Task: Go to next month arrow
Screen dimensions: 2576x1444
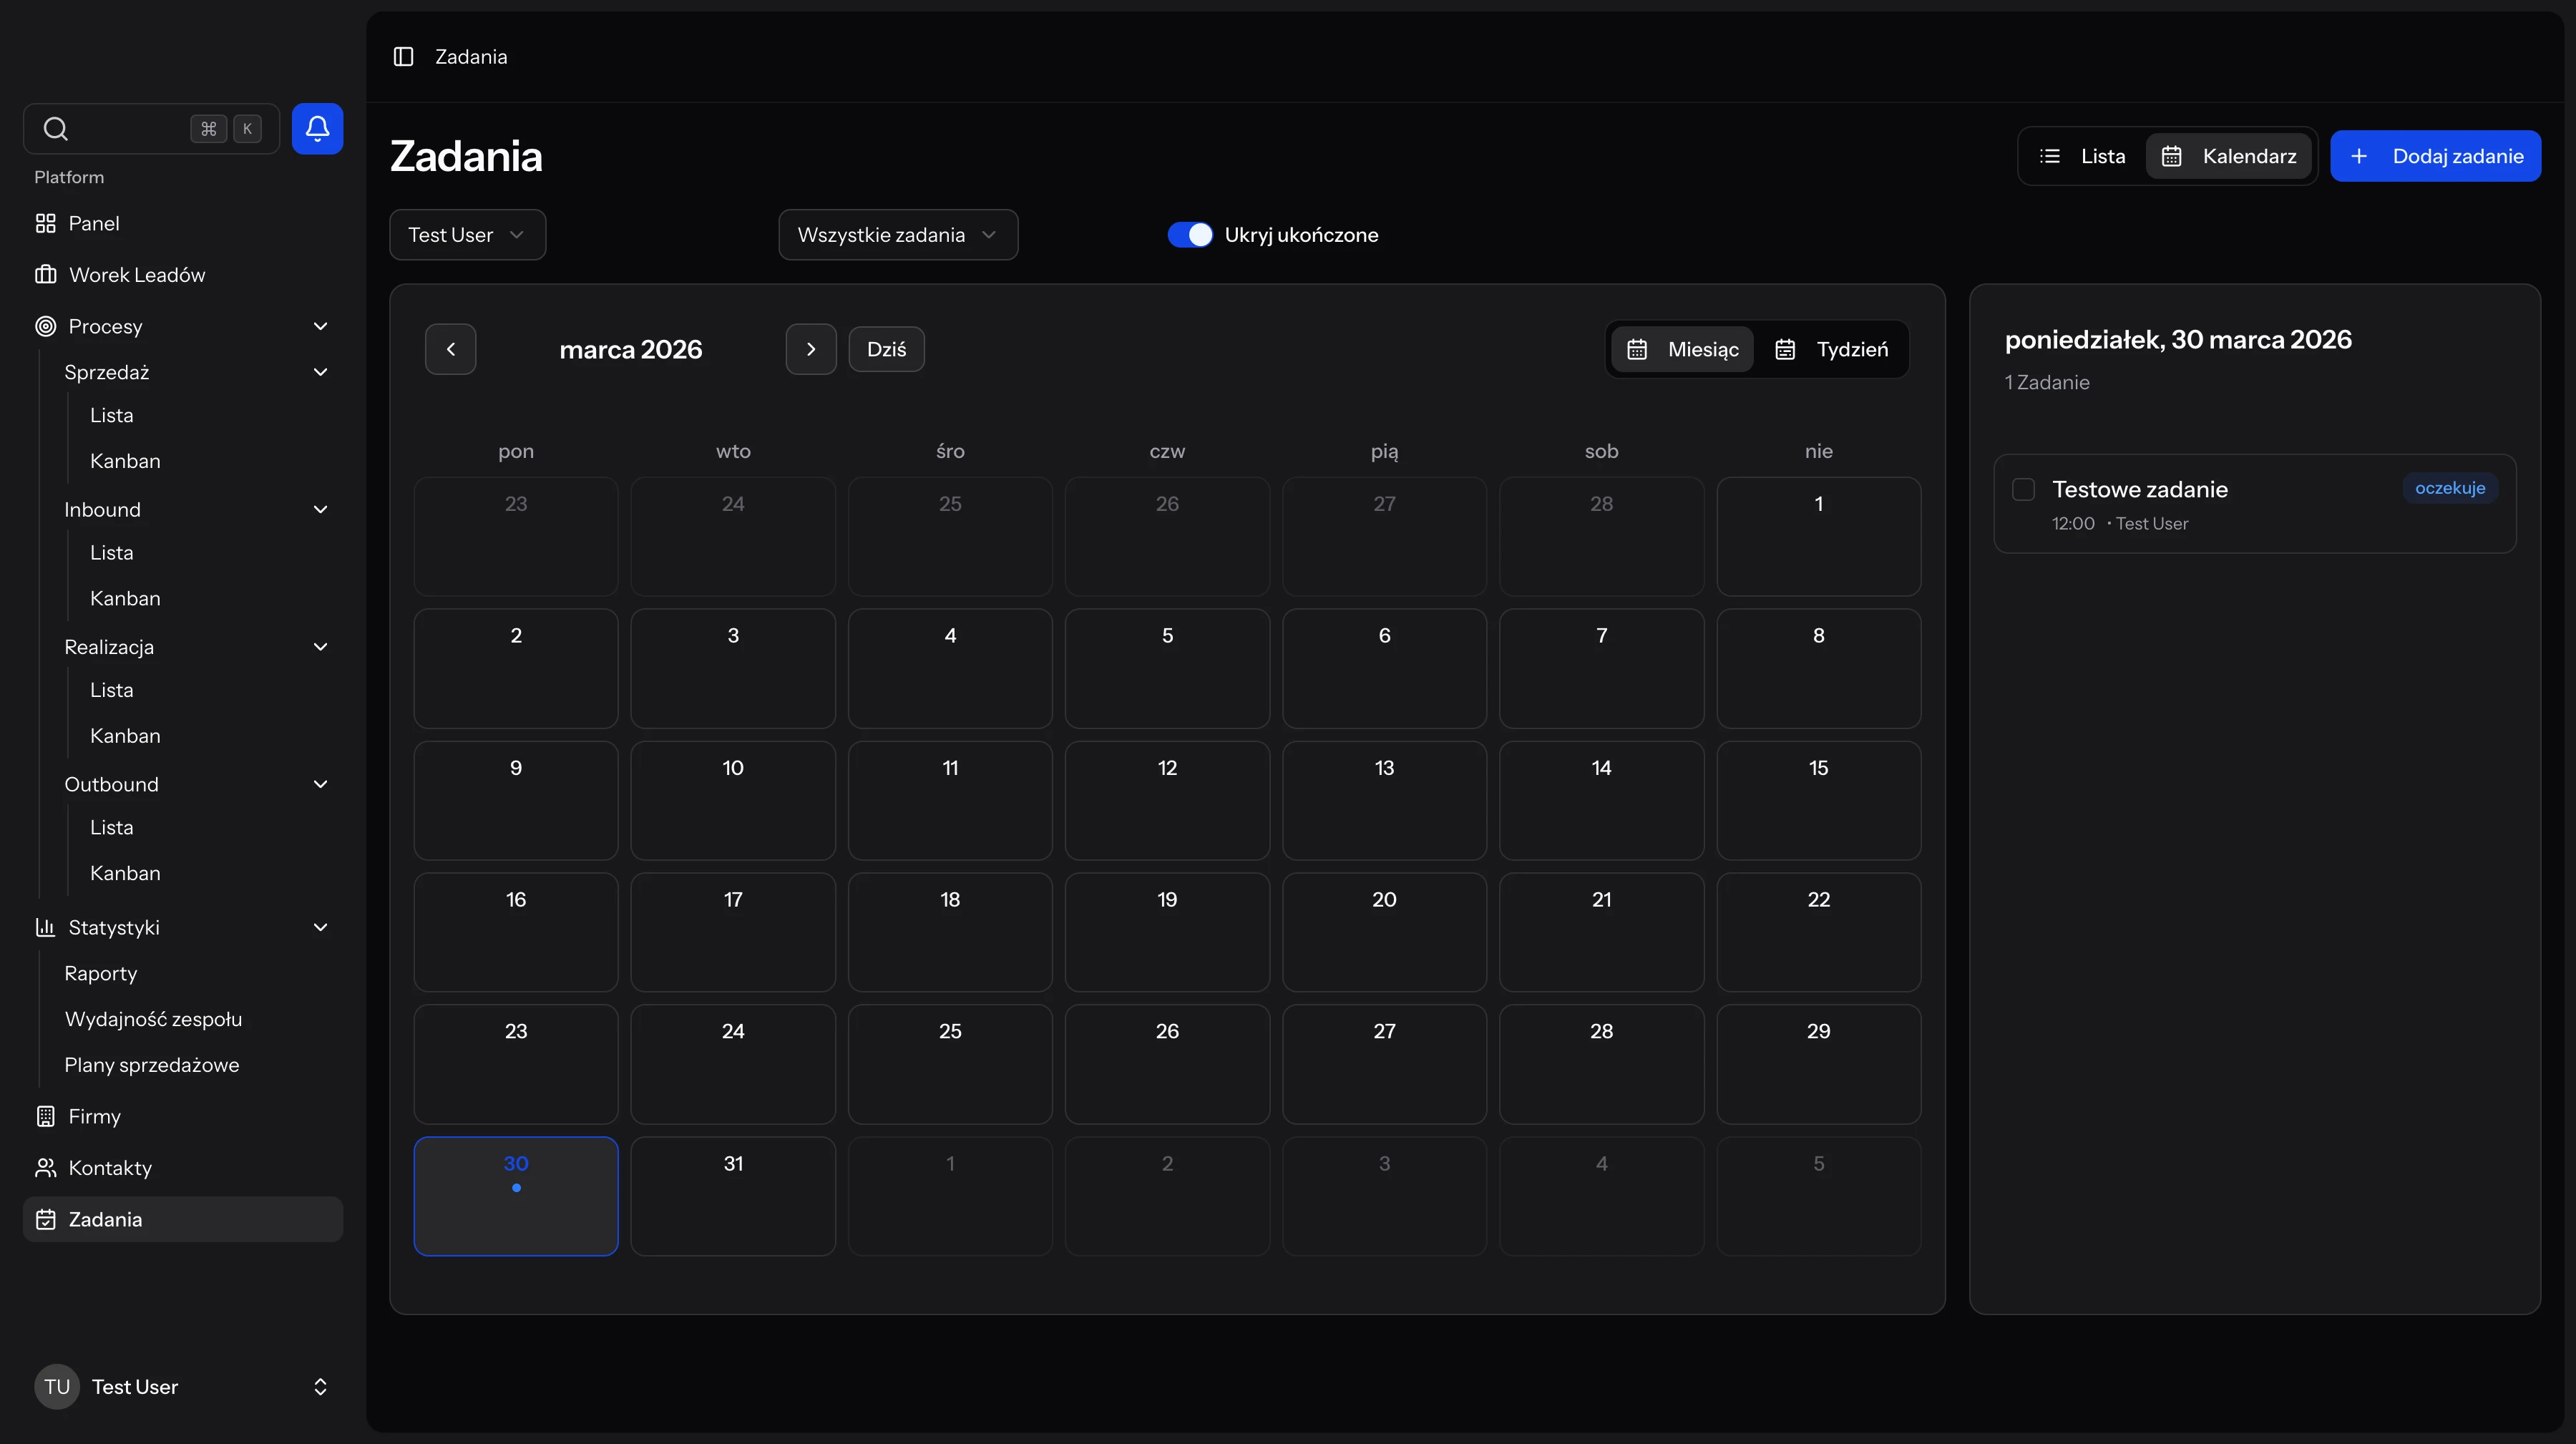Action: point(810,349)
